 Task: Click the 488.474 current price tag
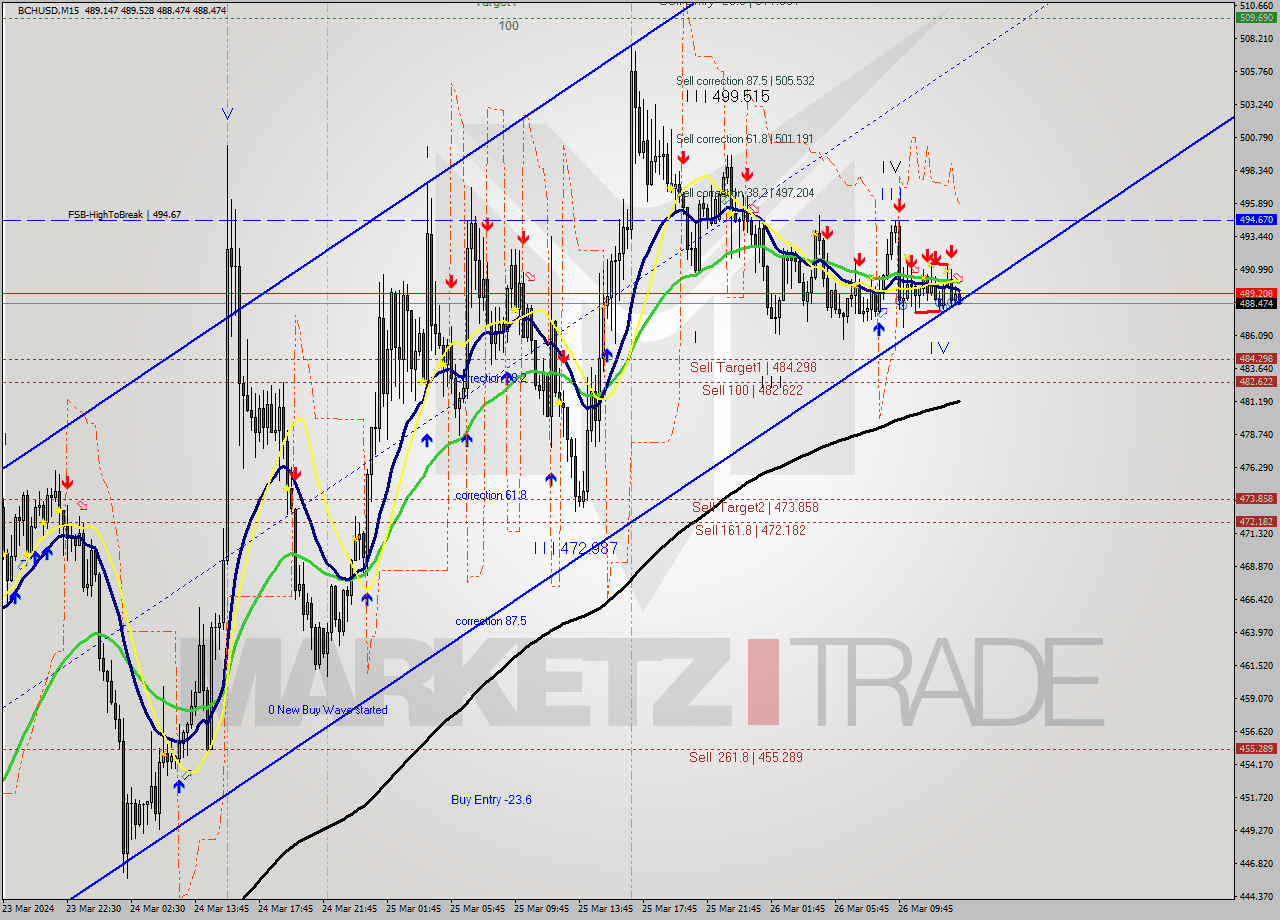click(1256, 303)
